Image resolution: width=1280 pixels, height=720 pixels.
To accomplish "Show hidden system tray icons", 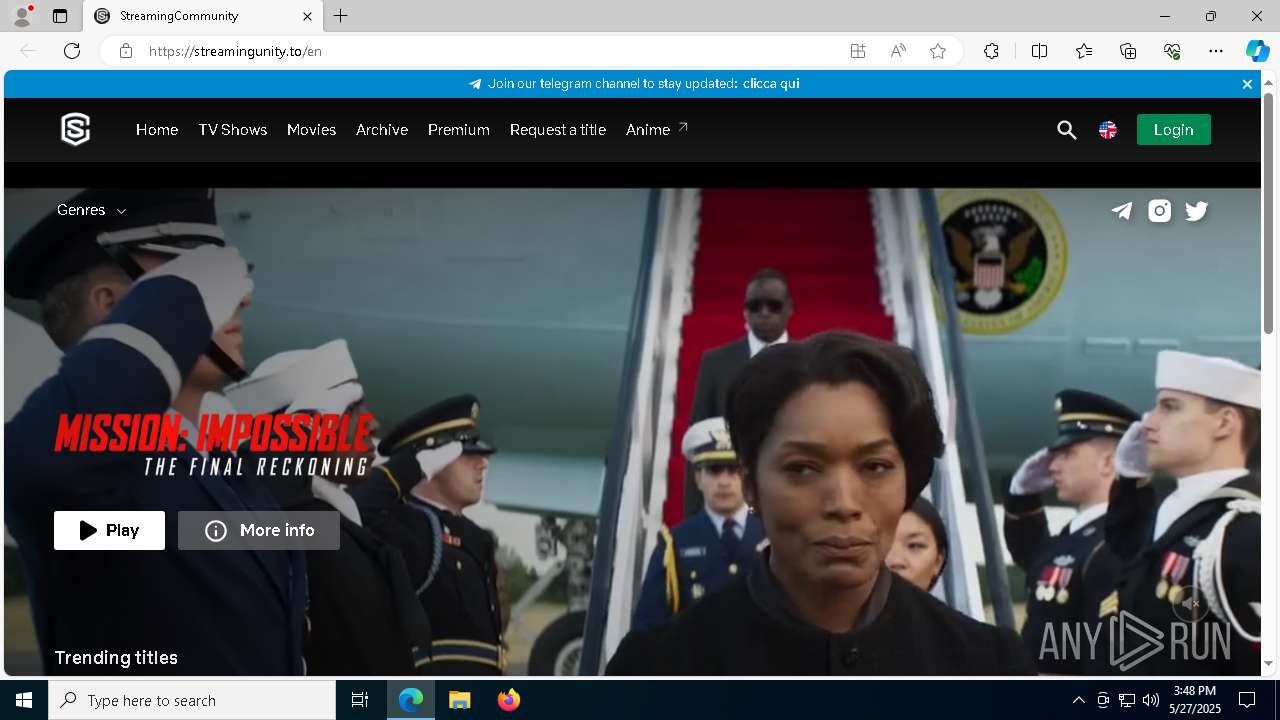I will pos(1078,700).
